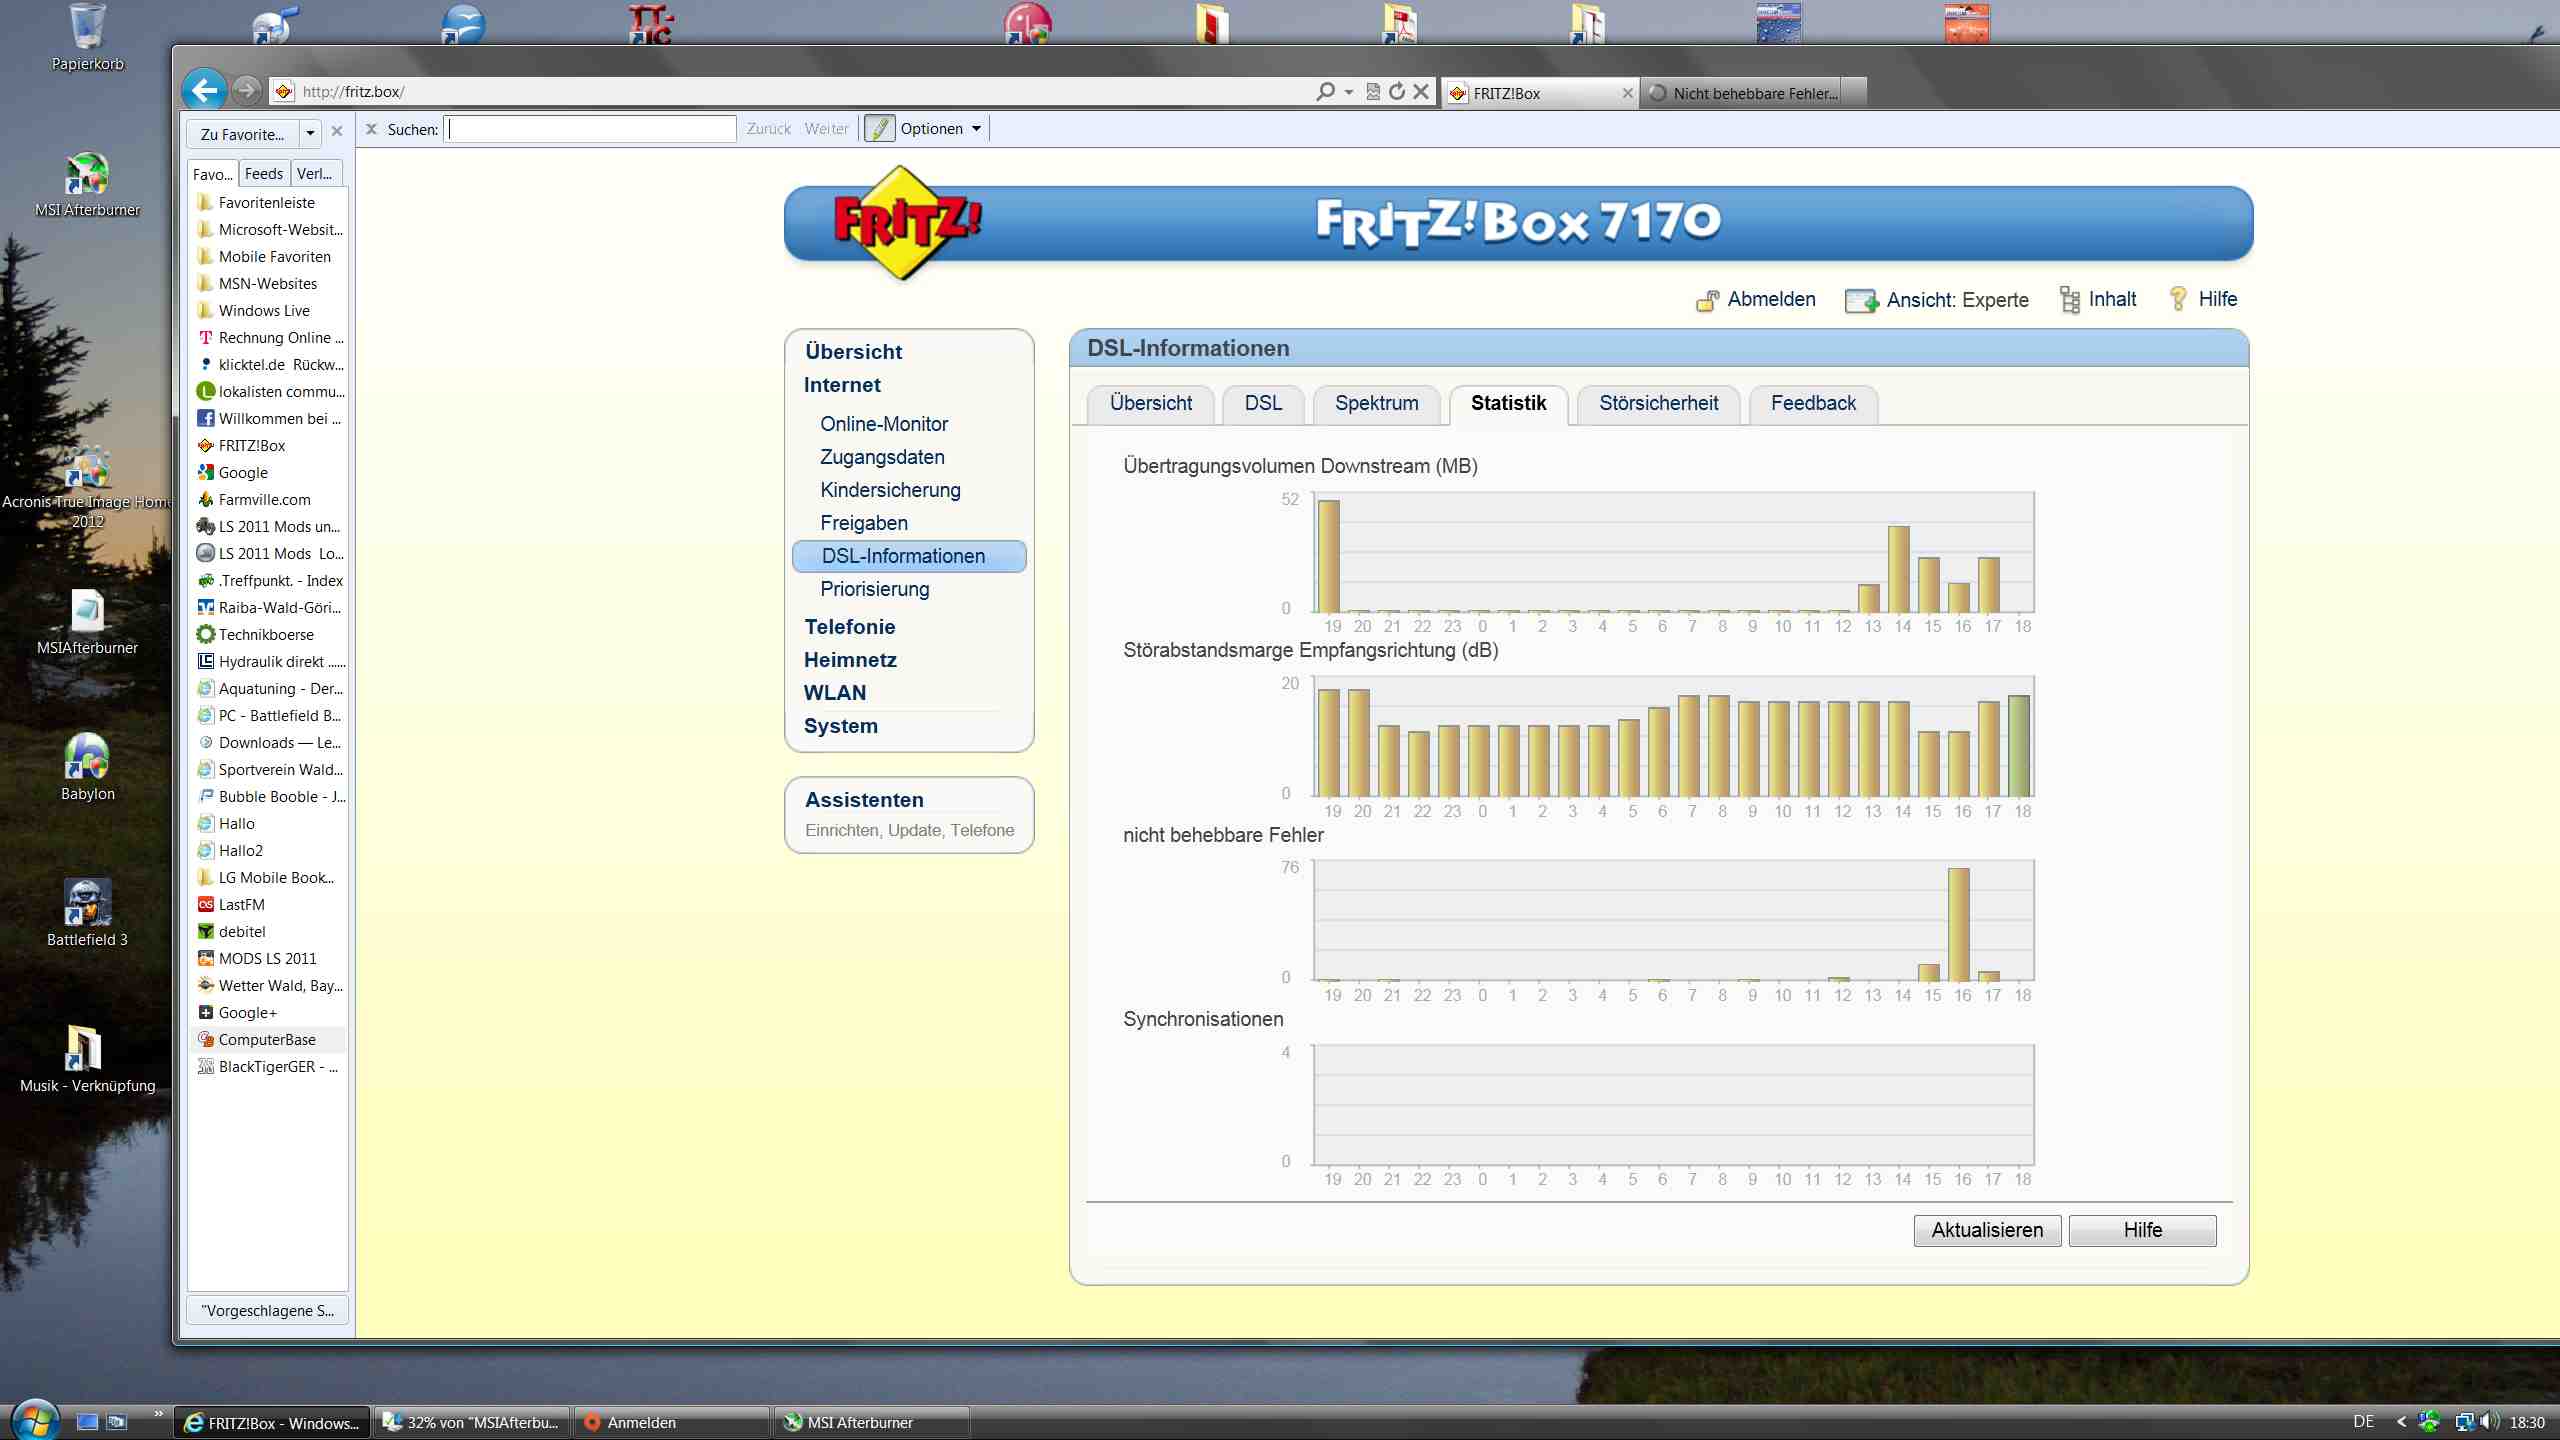Open Online-Monitor in the Internet menu
This screenshot has width=2560, height=1440.
884,424
